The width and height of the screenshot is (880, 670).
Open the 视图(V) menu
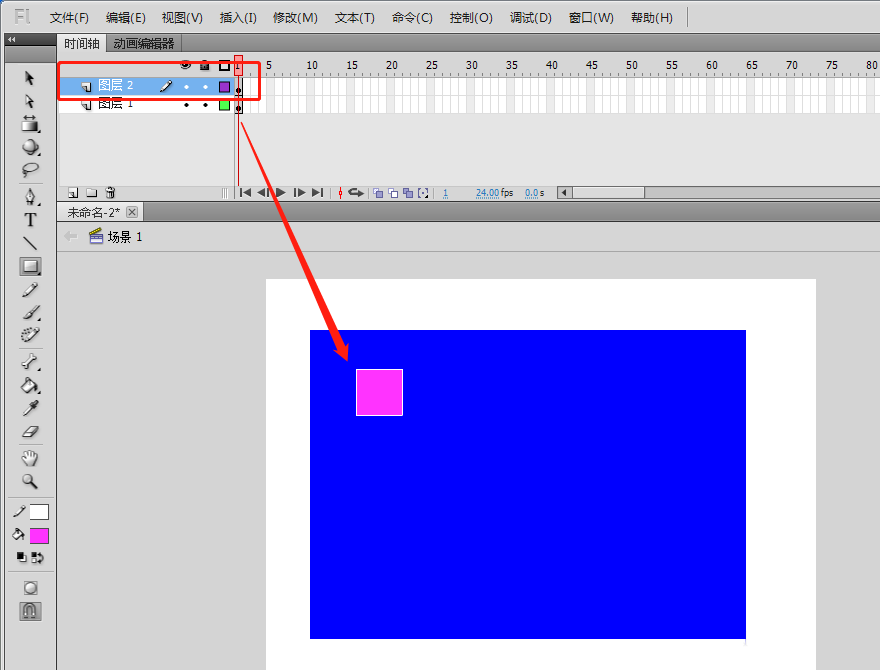coord(182,18)
